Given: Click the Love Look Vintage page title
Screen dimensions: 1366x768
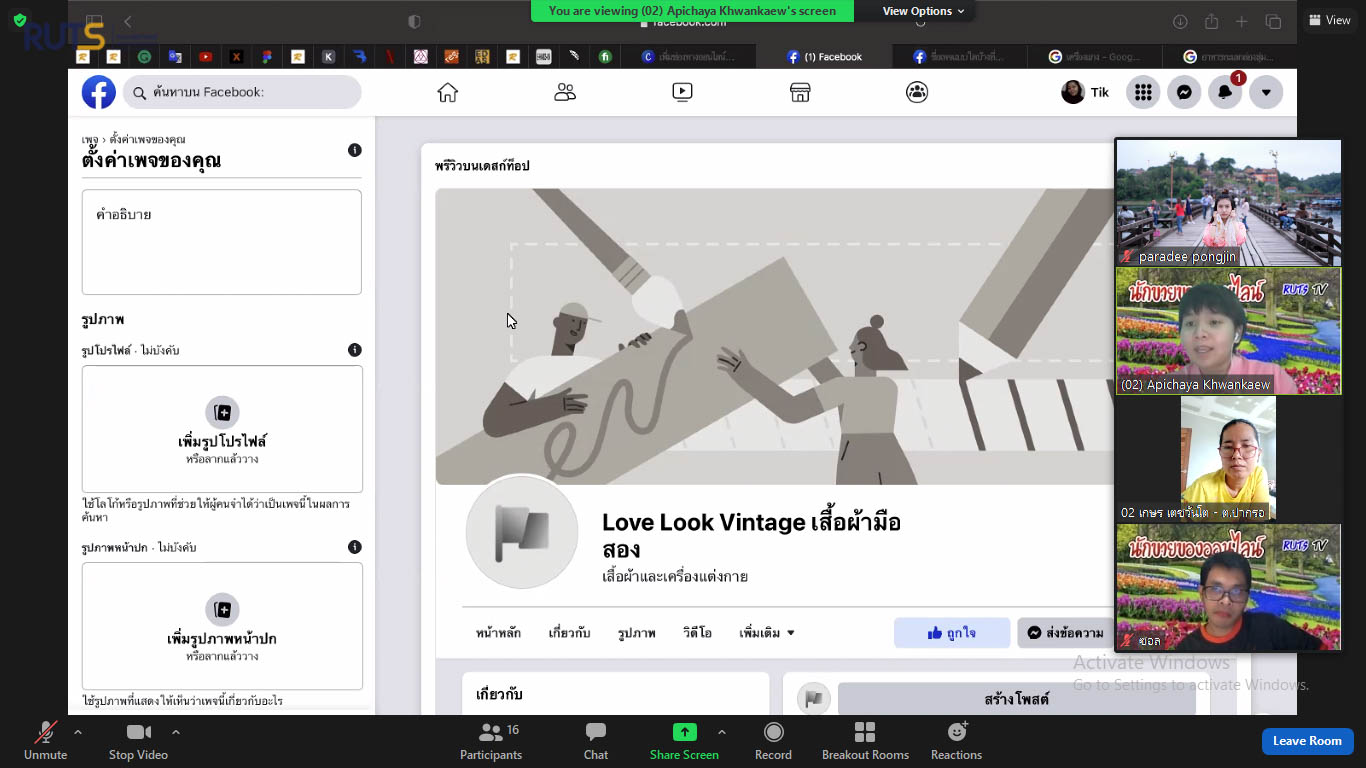Looking at the screenshot, I should point(751,536).
